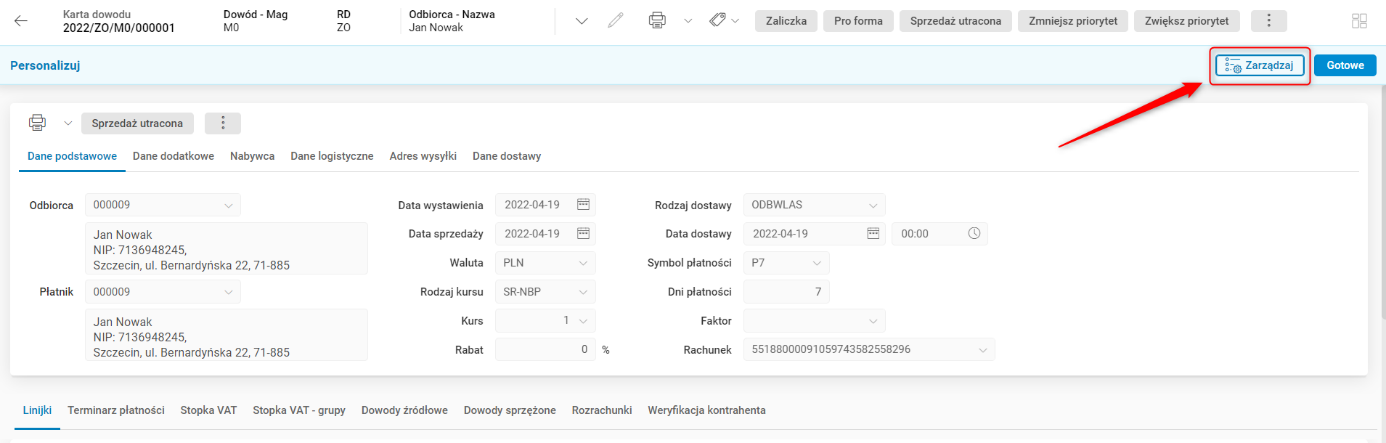This screenshot has height=443, width=1386.
Task: Click the tag label icon
Action: click(x=717, y=21)
